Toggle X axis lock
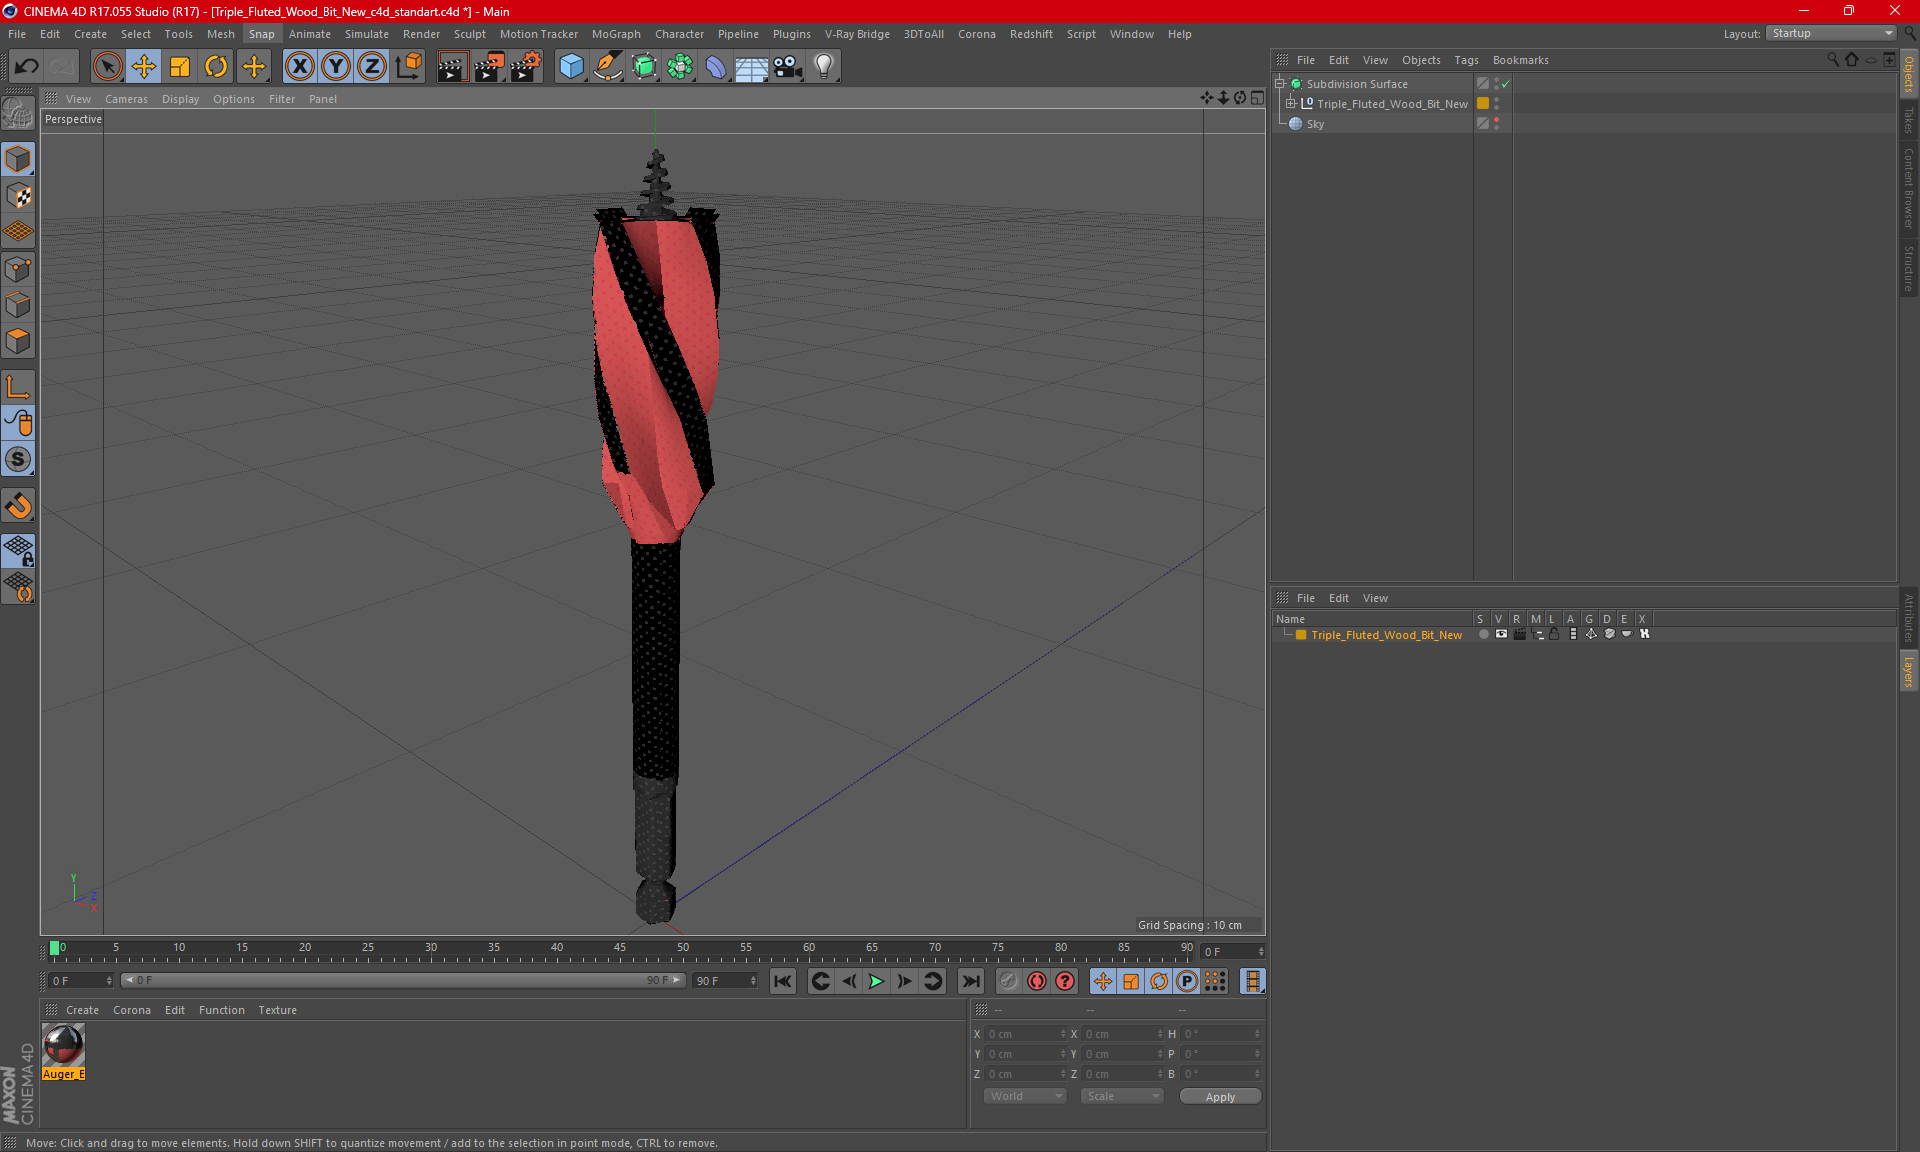 299,67
